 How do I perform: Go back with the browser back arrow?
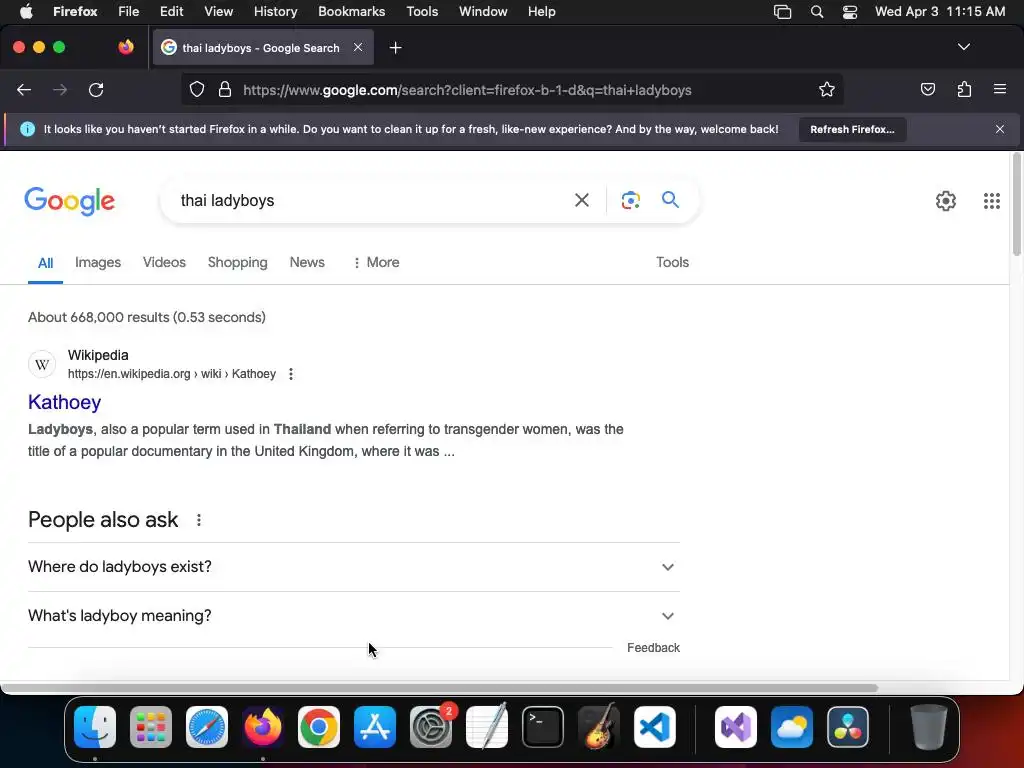(24, 90)
